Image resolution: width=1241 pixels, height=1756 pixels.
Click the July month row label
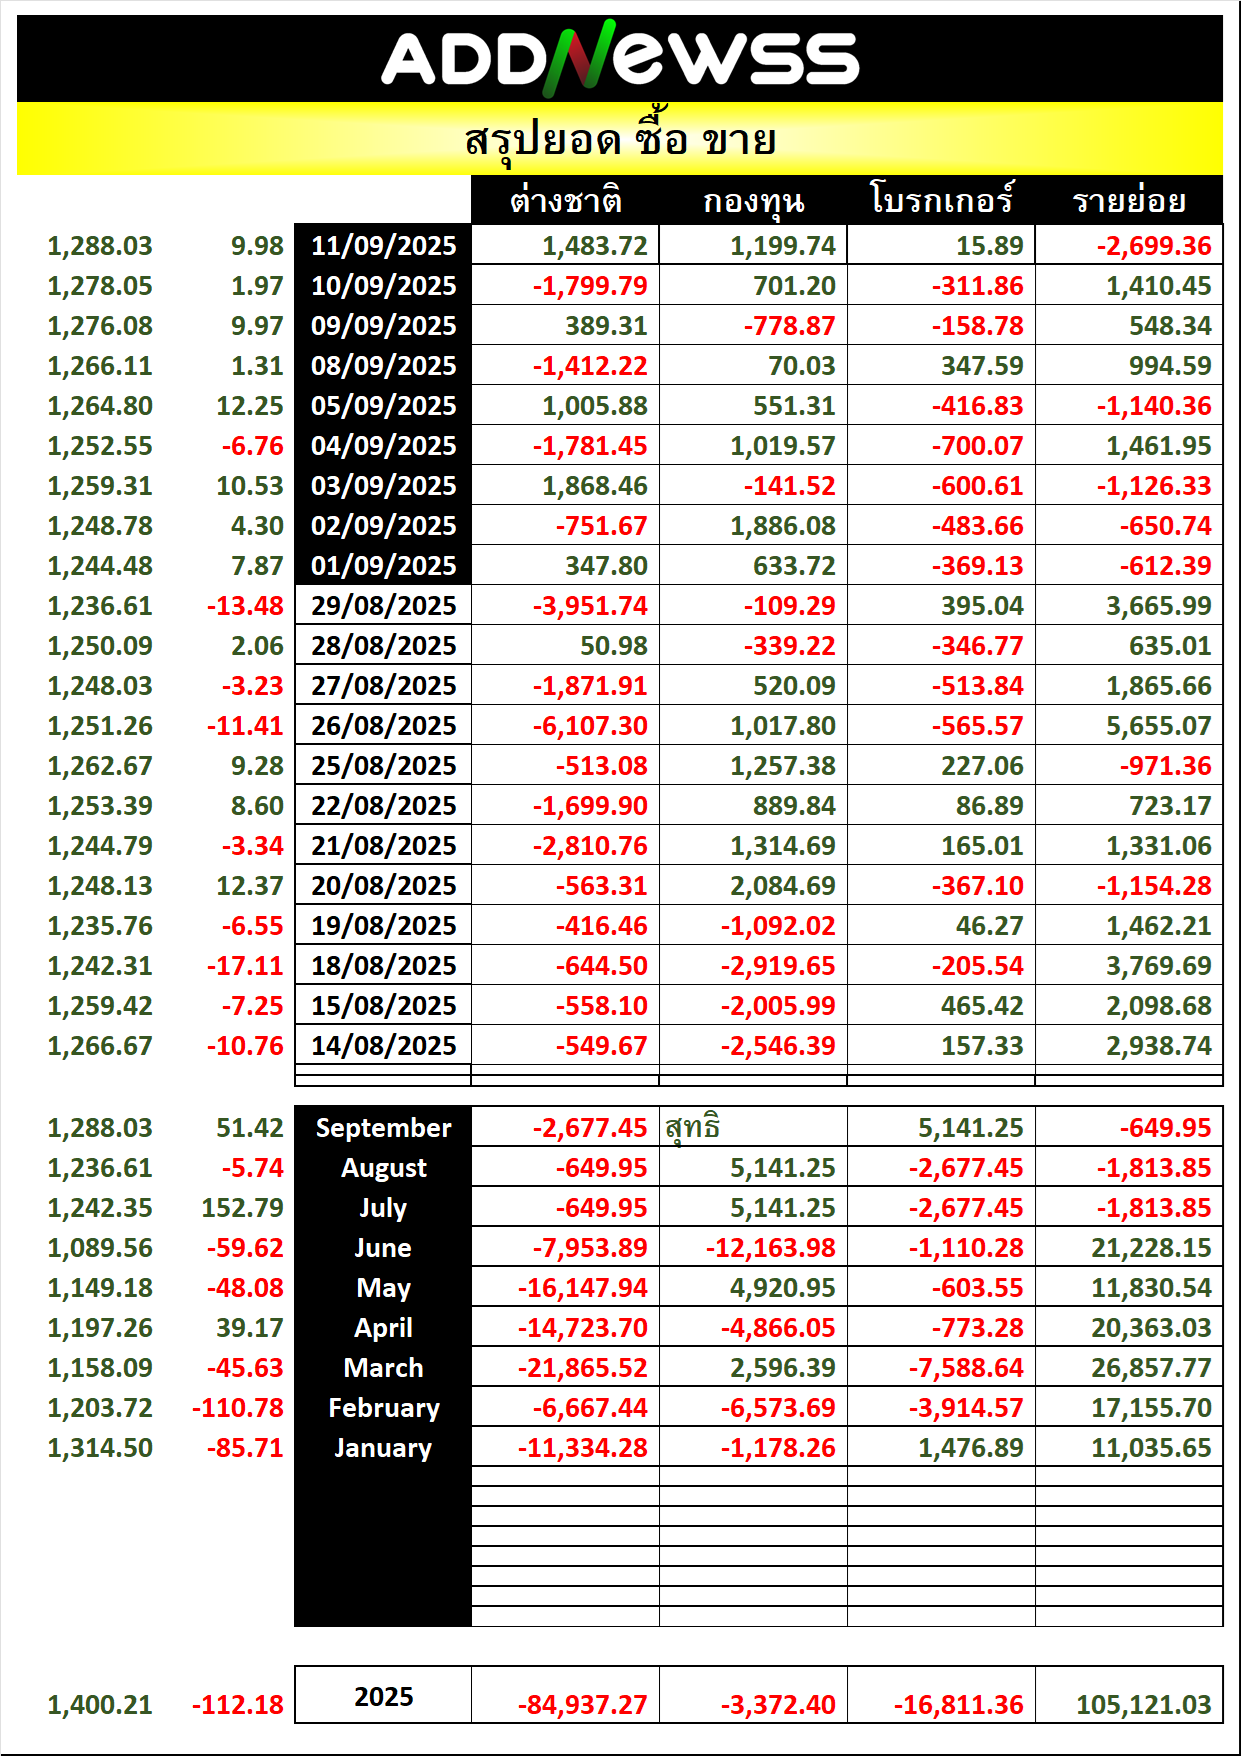click(383, 1207)
